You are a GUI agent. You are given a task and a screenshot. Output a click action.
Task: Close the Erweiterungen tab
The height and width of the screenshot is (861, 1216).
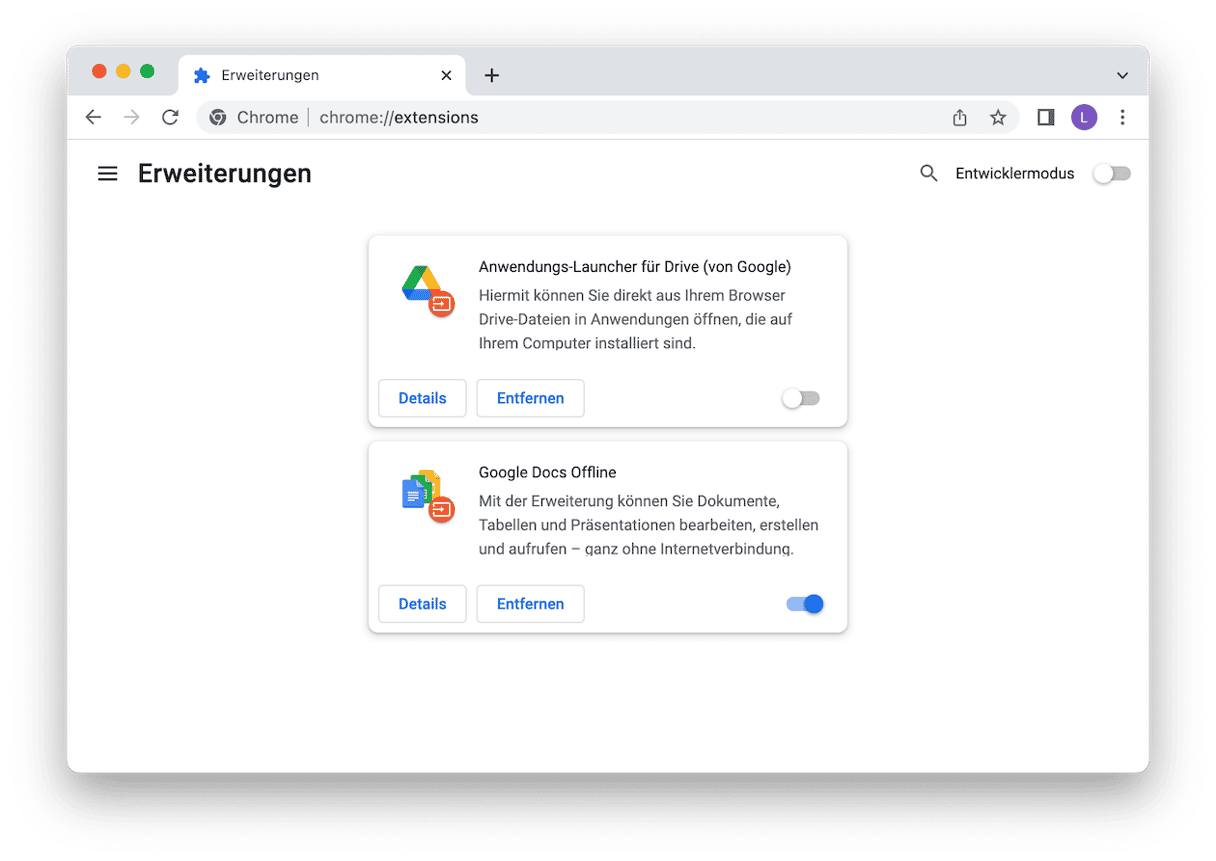tap(446, 75)
